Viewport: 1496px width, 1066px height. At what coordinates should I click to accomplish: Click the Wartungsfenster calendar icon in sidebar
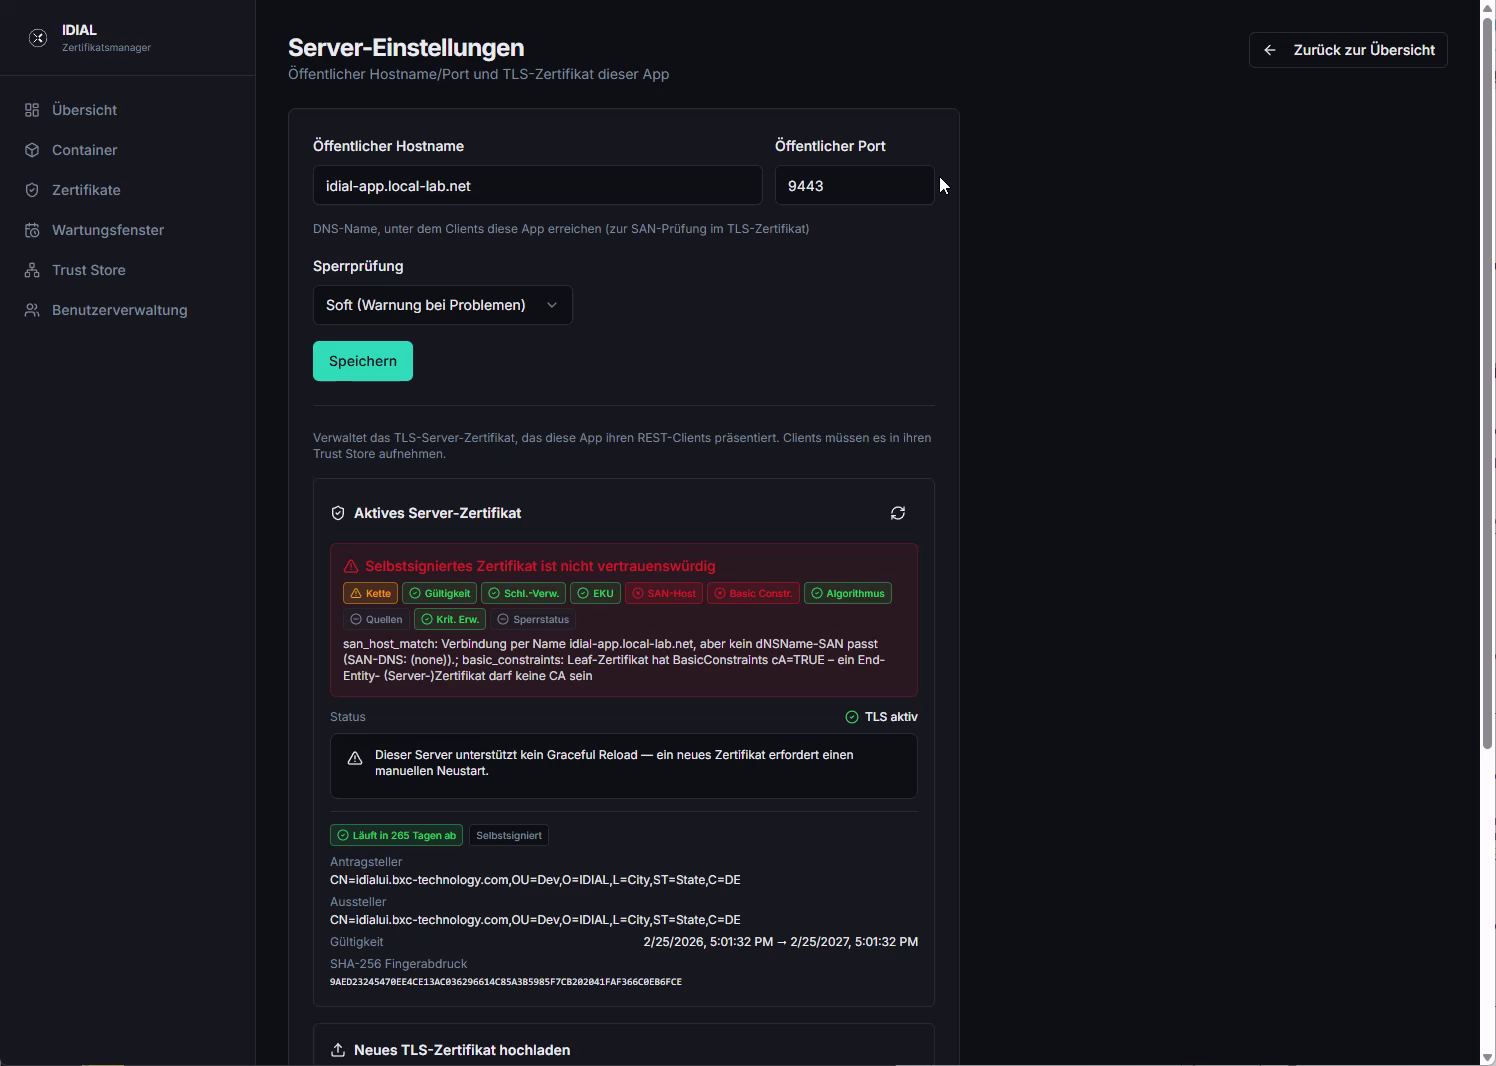click(x=32, y=230)
